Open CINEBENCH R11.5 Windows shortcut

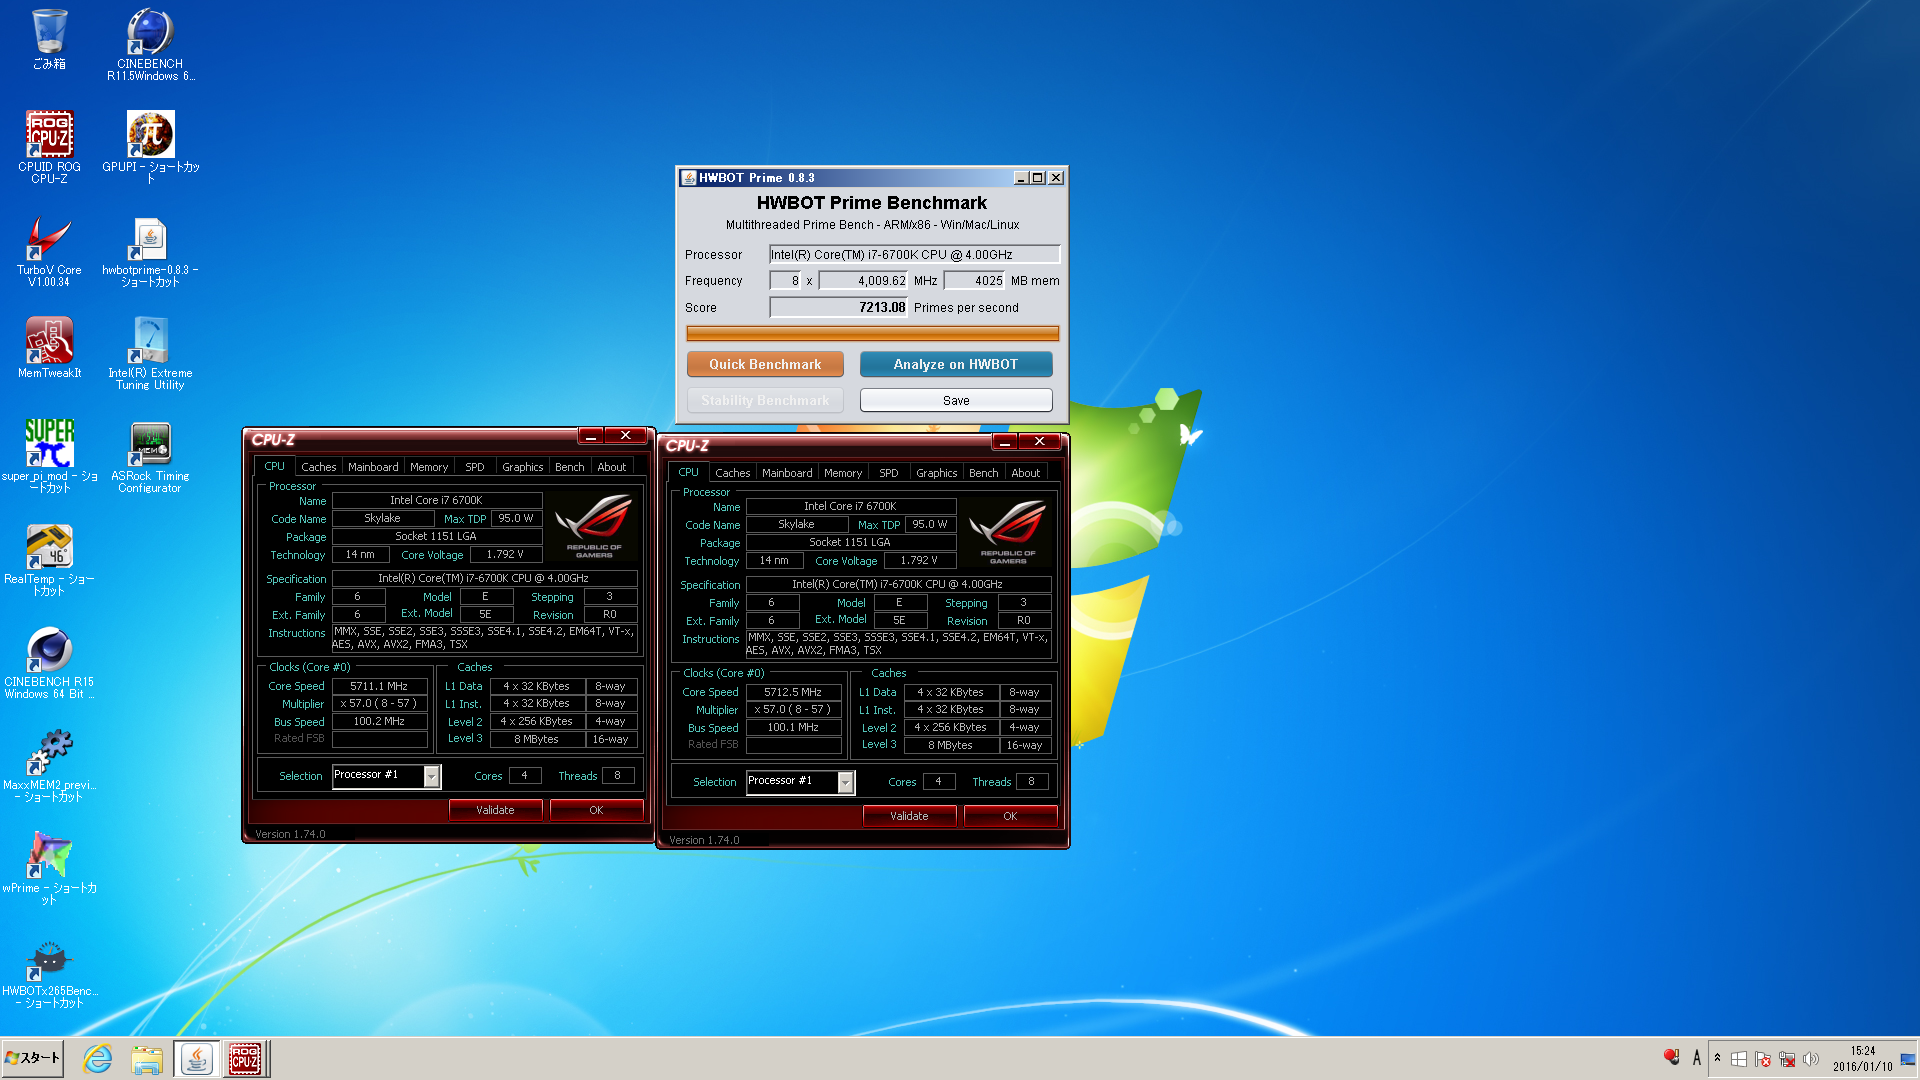click(x=150, y=45)
